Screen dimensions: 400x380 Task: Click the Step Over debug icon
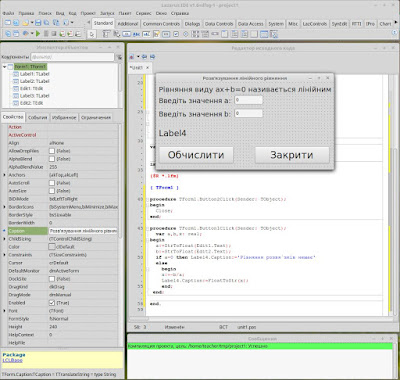click(x=70, y=34)
